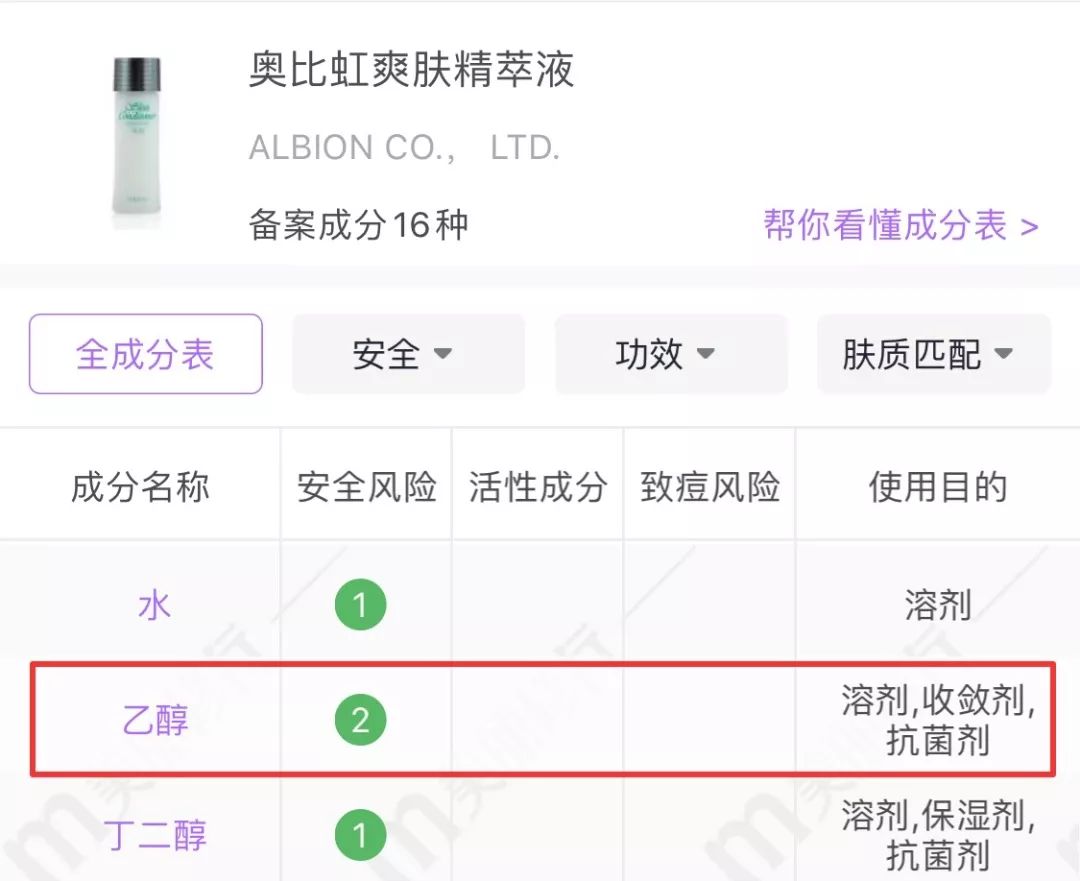The width and height of the screenshot is (1080, 881).
Task: Click the 备案成分16种 text
Action: 358,226
